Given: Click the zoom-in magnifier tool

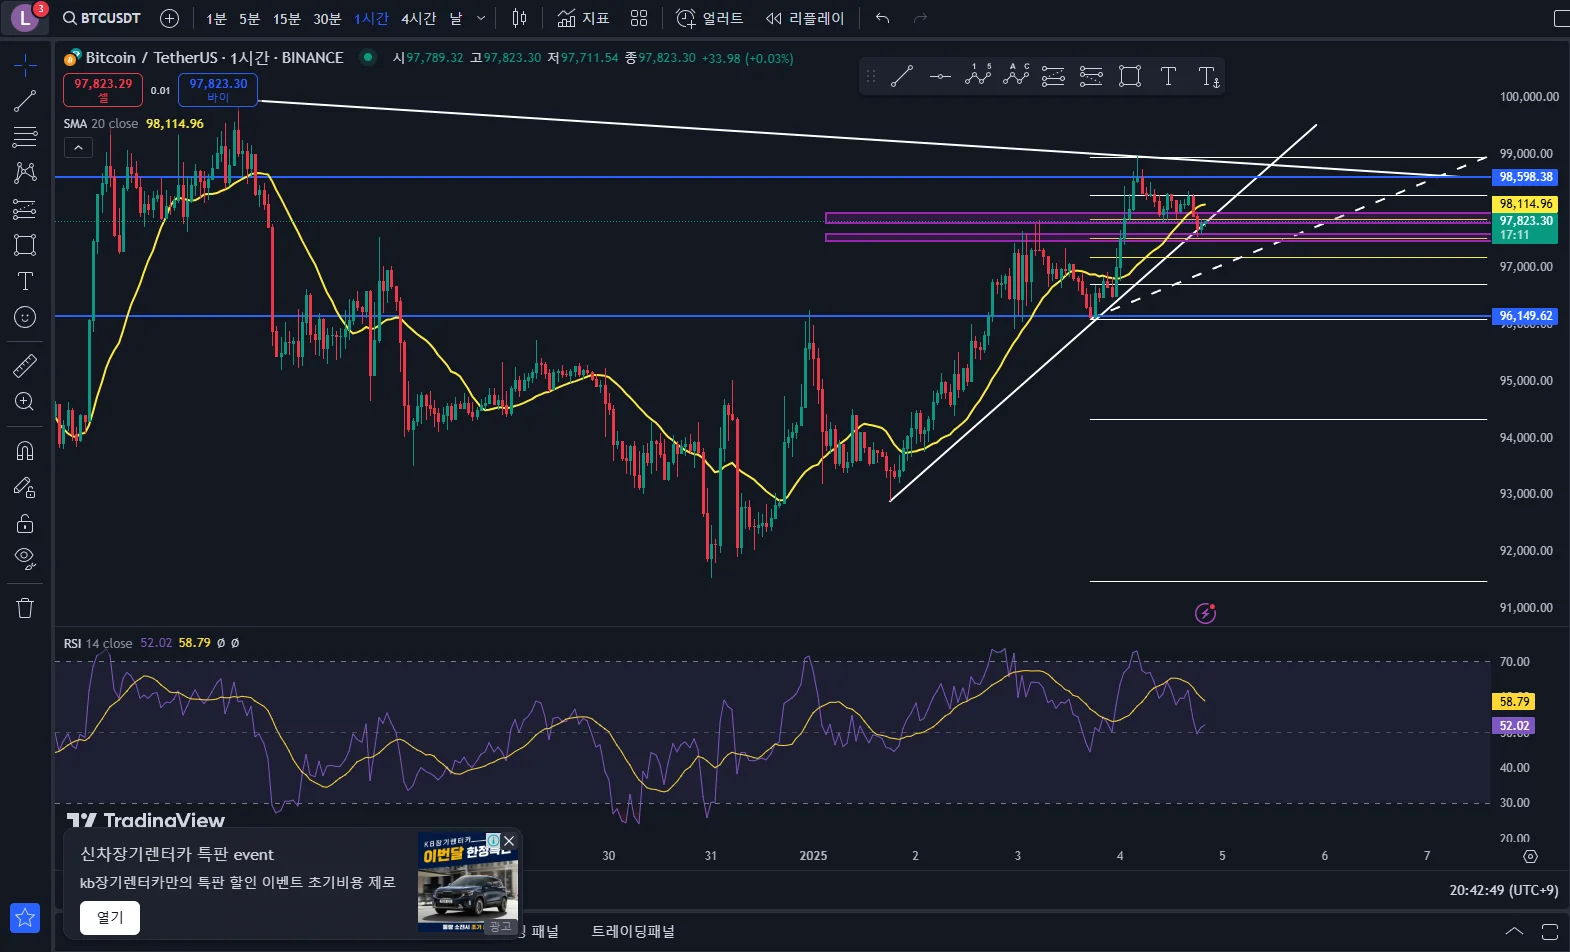Looking at the screenshot, I should coord(25,402).
